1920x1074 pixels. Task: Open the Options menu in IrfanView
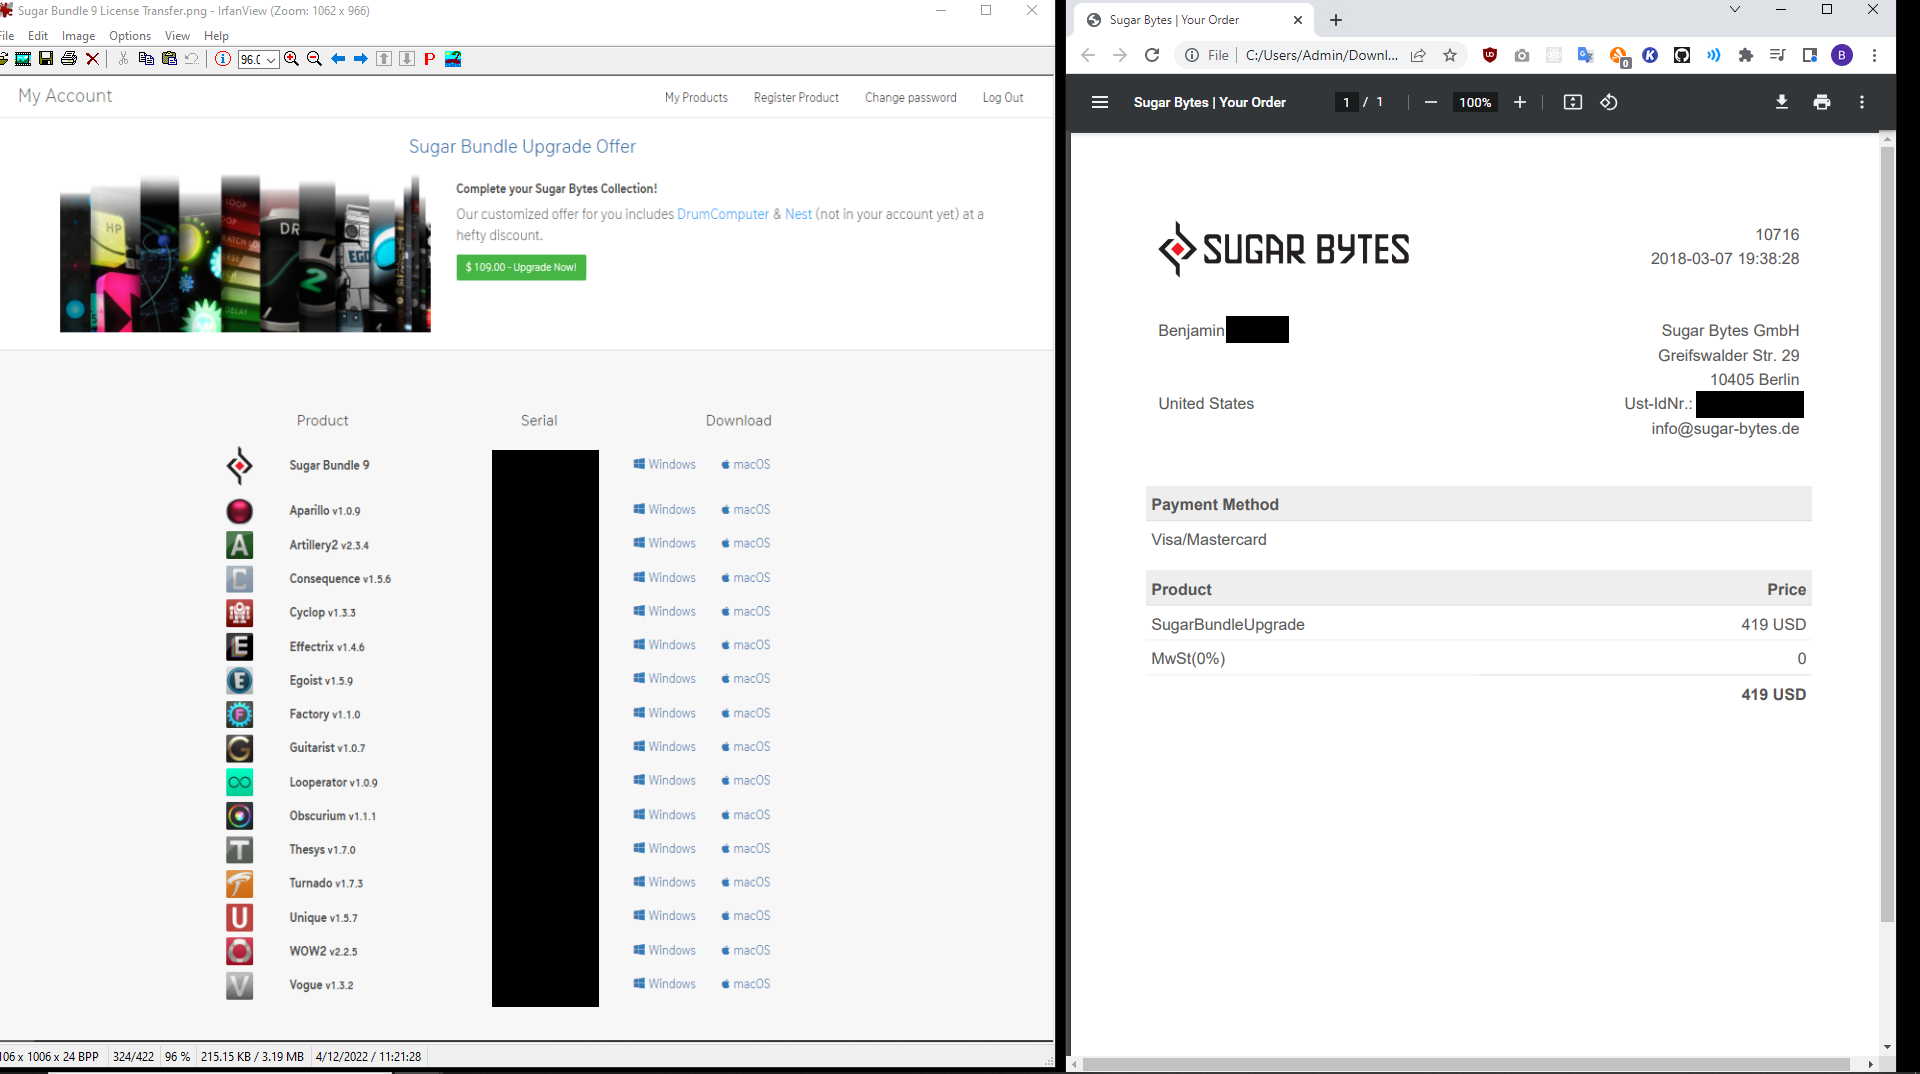point(130,35)
